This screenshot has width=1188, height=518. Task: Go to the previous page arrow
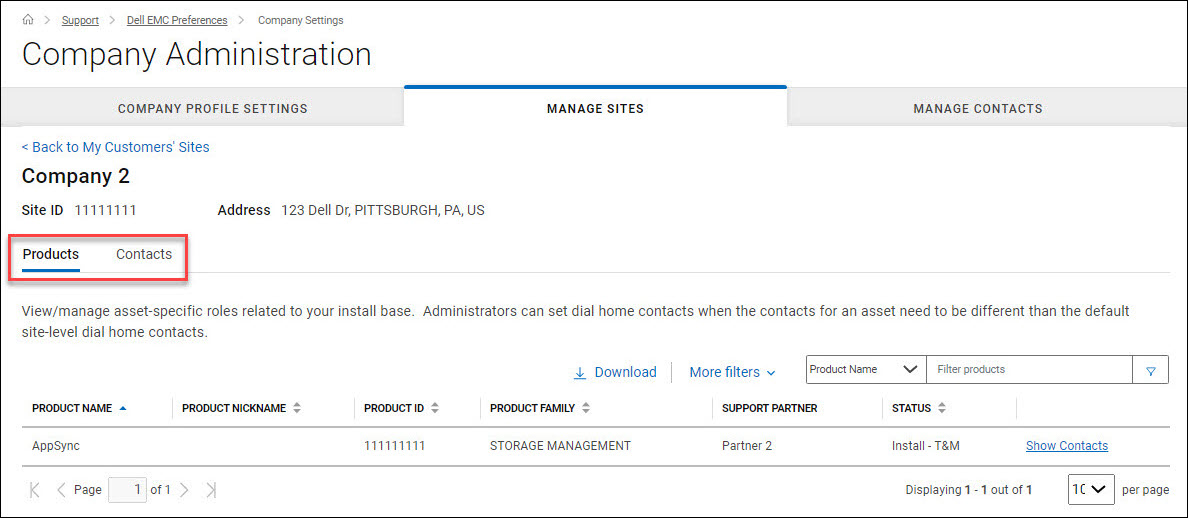[61, 490]
